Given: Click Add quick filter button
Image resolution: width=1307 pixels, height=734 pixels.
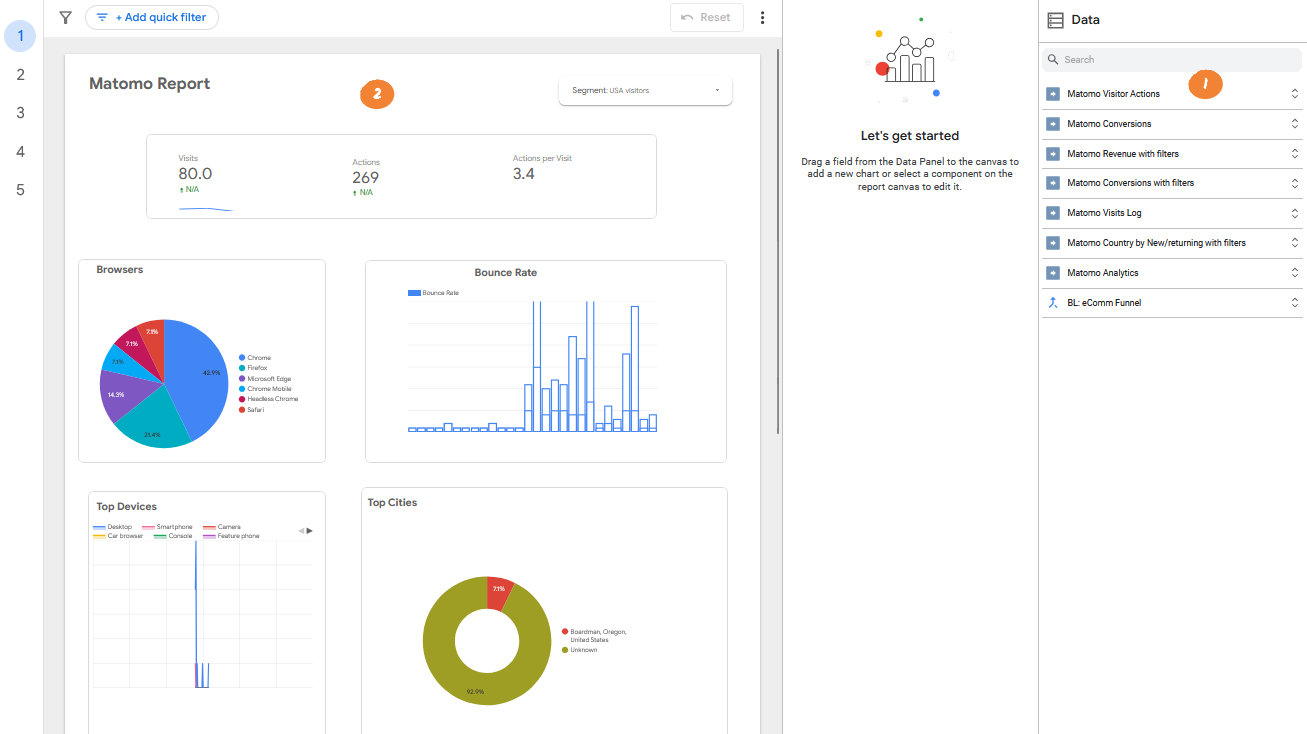Looking at the screenshot, I should coord(152,17).
